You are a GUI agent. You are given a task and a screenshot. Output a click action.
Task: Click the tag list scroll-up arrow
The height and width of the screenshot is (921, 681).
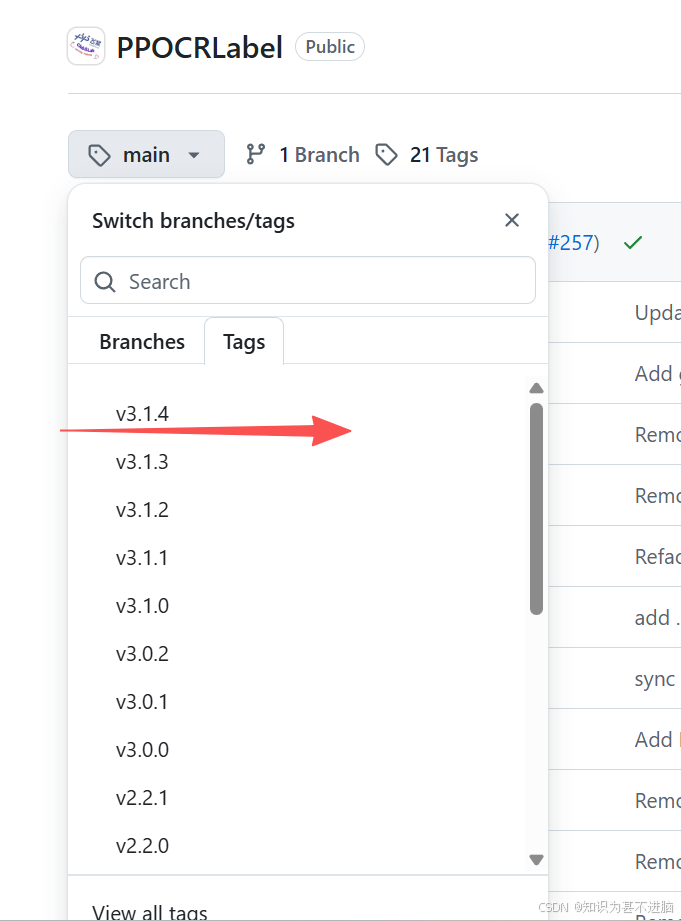(536, 388)
